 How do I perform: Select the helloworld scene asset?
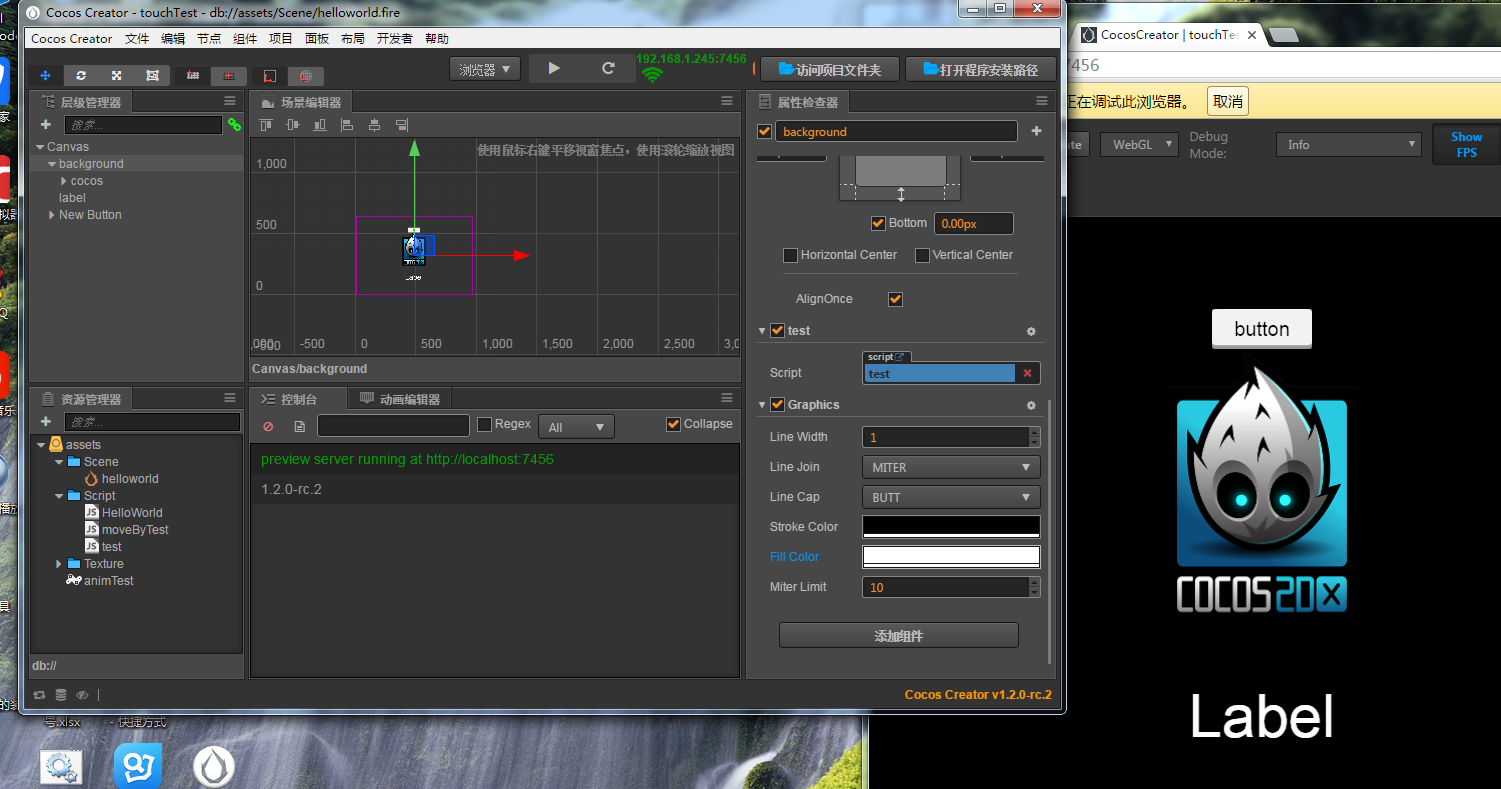[x=130, y=479]
